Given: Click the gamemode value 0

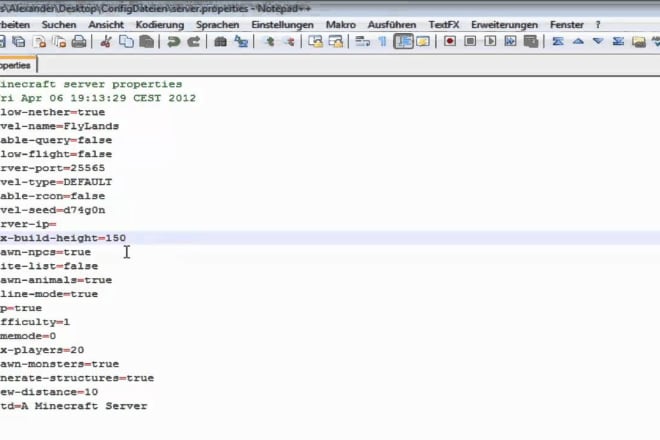Looking at the screenshot, I should [x=53, y=336].
